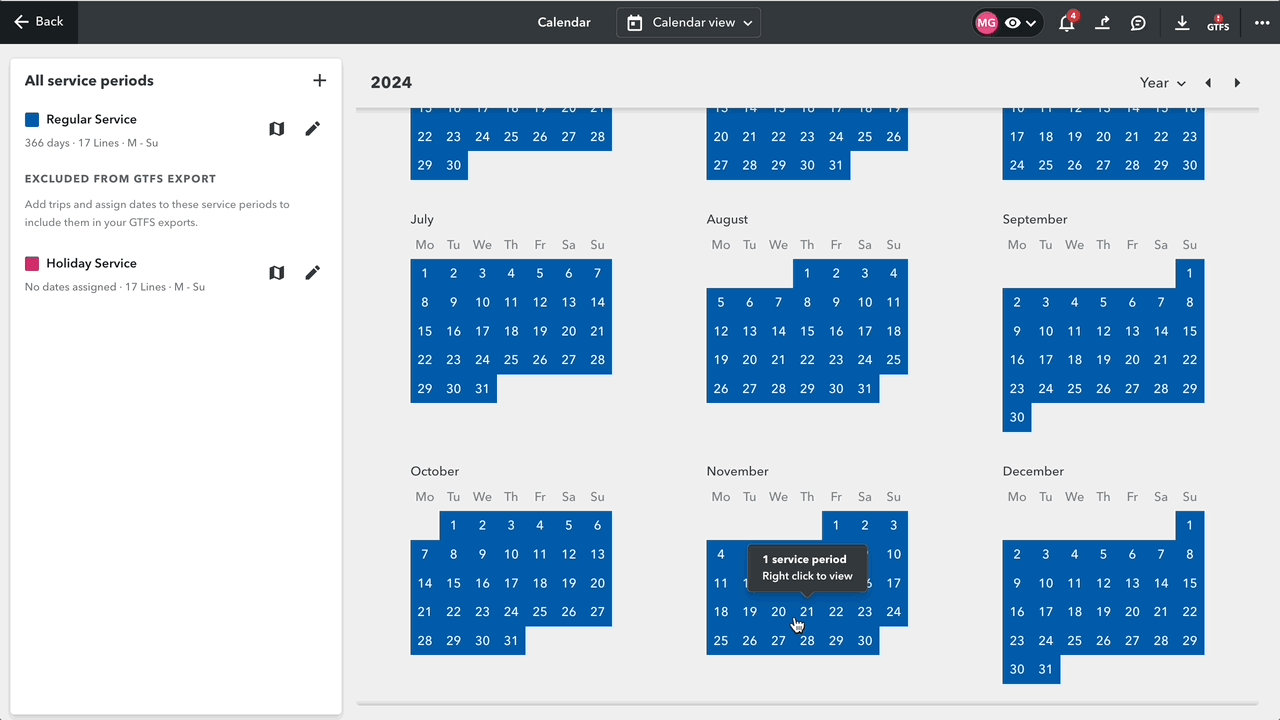Select the Regular Service blue checkbox square

[x=31, y=118]
